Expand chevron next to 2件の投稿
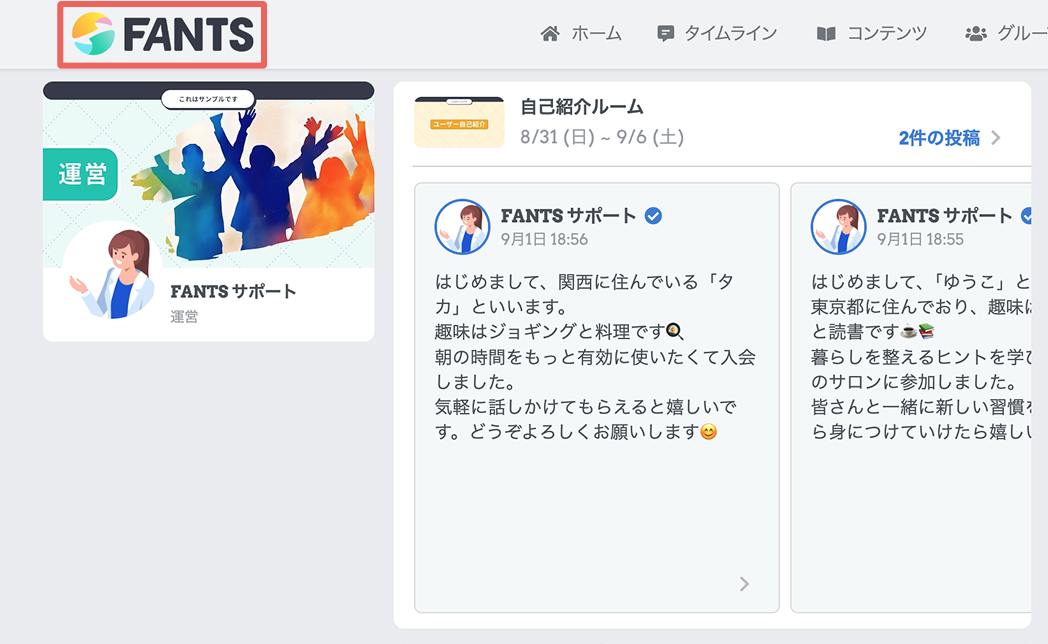Viewport: 1048px width, 644px height. point(996,138)
